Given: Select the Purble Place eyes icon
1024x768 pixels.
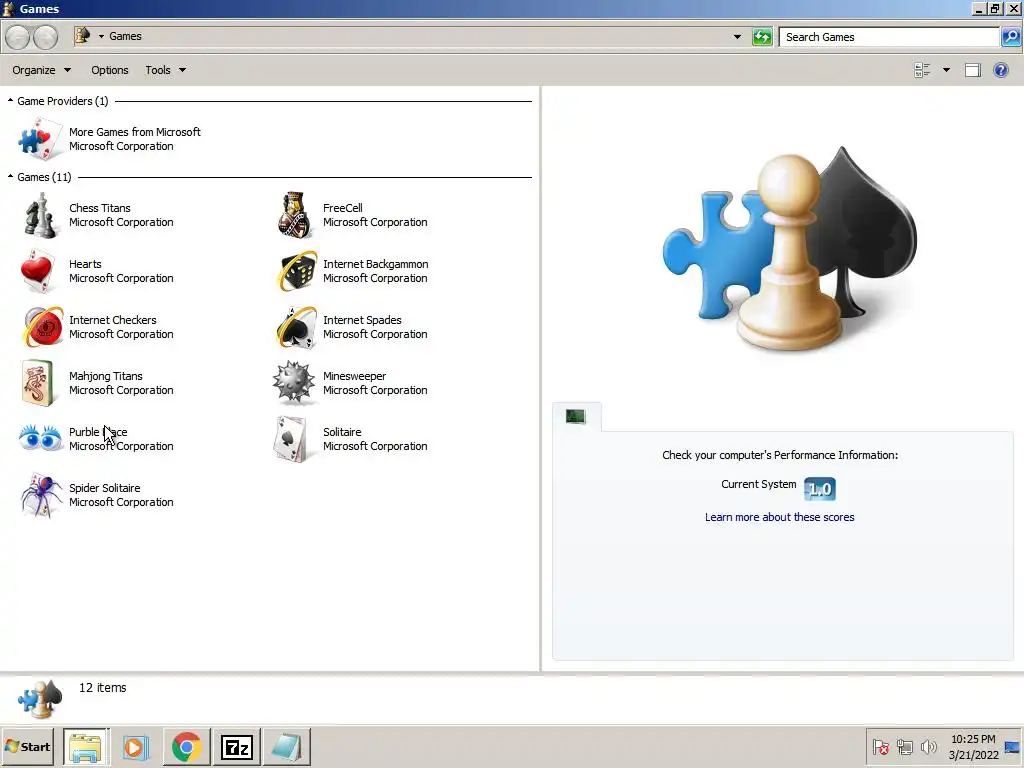Looking at the screenshot, I should coord(40,438).
